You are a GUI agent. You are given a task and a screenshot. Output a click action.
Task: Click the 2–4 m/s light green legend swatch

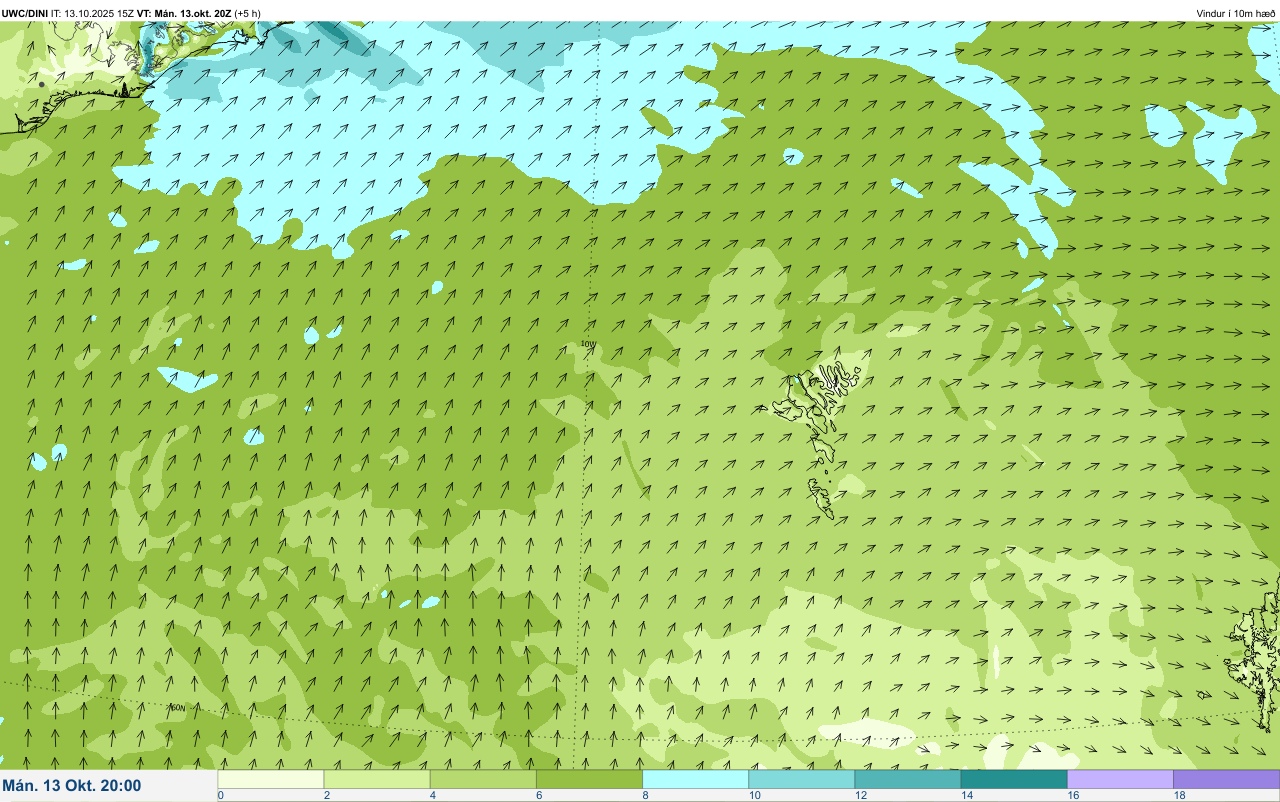click(377, 779)
